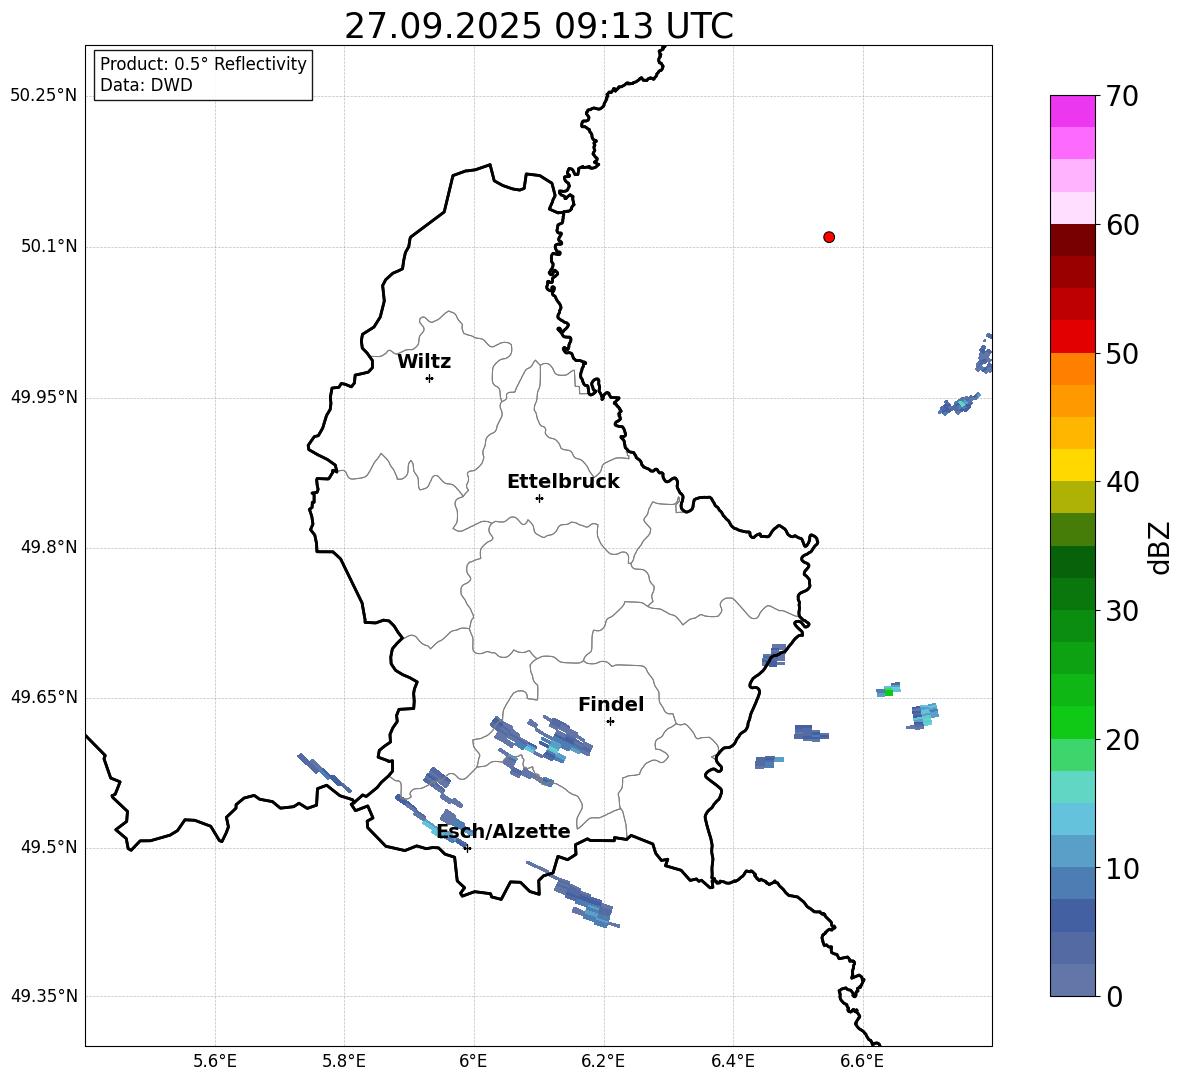Click the 49.35°N latitude label
The width and height of the screenshot is (1184, 1081).
(x=44, y=996)
